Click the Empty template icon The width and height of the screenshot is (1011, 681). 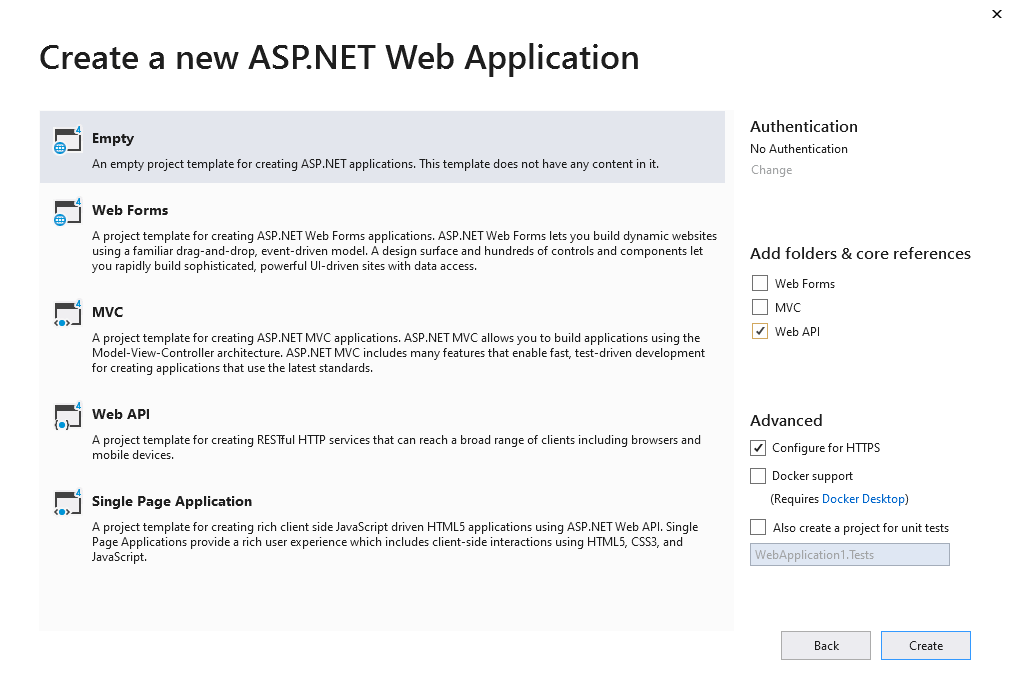tap(66, 140)
